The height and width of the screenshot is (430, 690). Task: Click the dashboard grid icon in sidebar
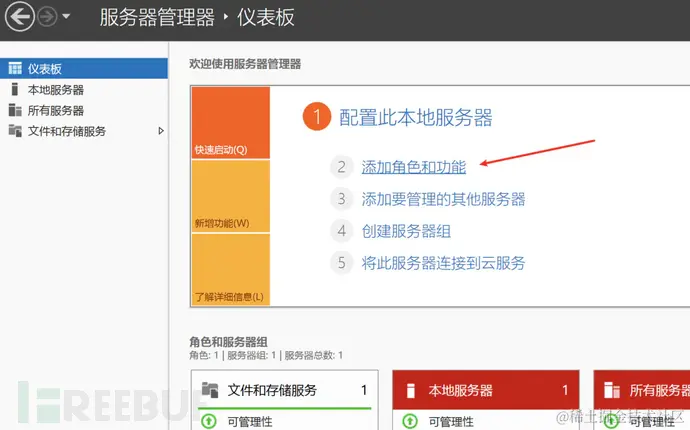tap(15, 68)
